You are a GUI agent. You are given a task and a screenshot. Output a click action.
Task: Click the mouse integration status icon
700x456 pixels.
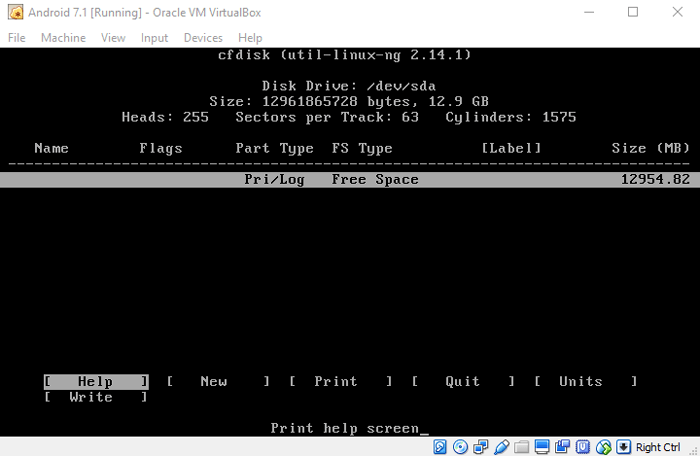tap(604, 447)
